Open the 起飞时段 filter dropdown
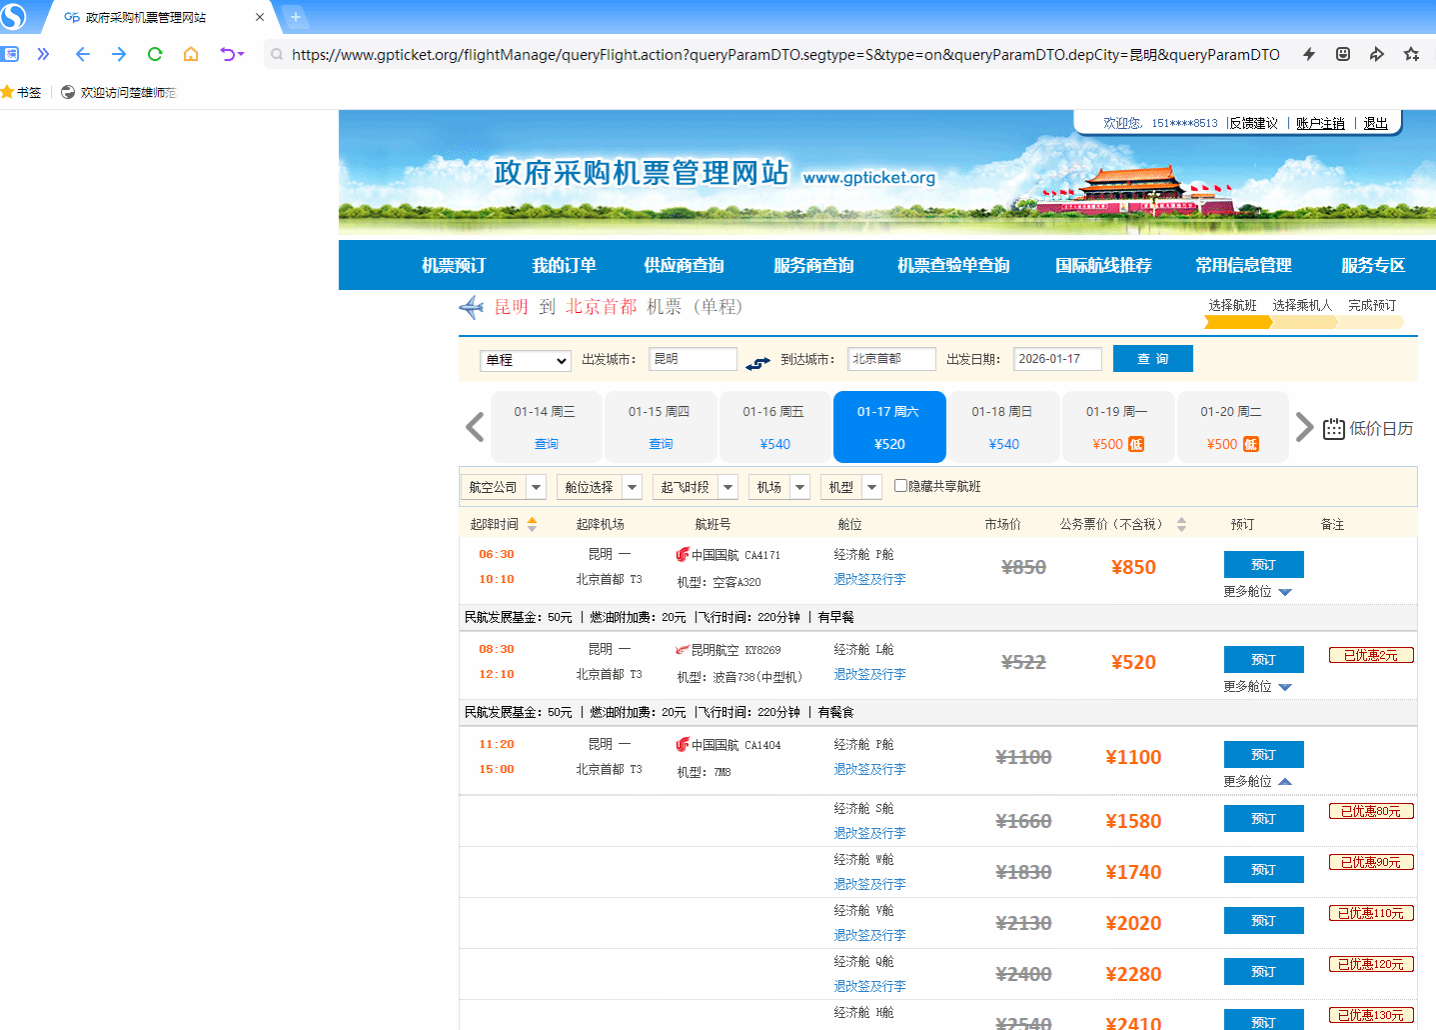Viewport: 1436px width, 1030px height. (695, 487)
